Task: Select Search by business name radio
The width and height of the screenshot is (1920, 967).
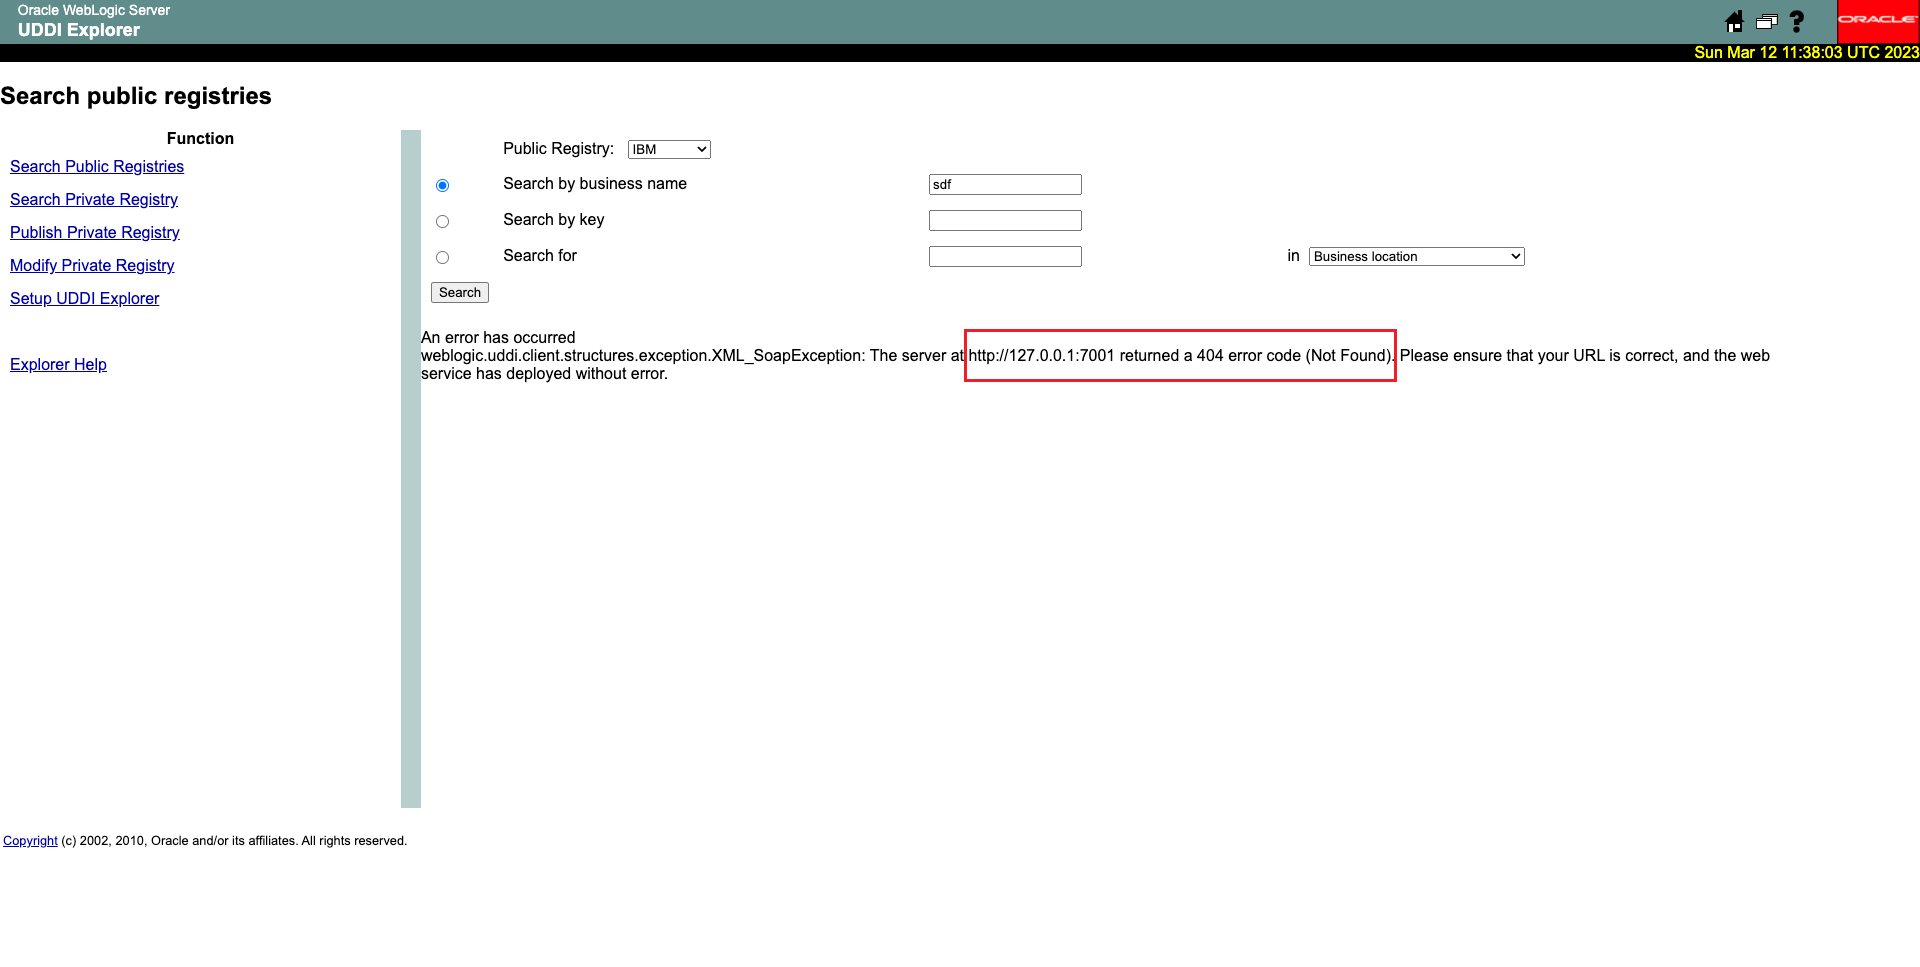Action: pos(442,185)
